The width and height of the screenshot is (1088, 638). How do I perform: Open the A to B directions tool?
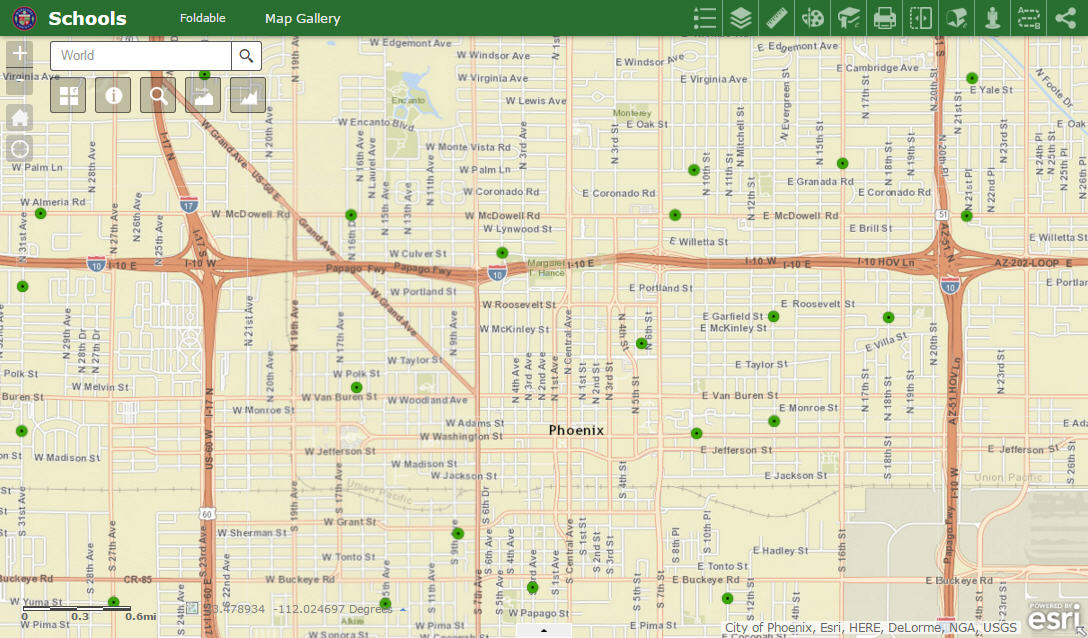click(x=1029, y=18)
